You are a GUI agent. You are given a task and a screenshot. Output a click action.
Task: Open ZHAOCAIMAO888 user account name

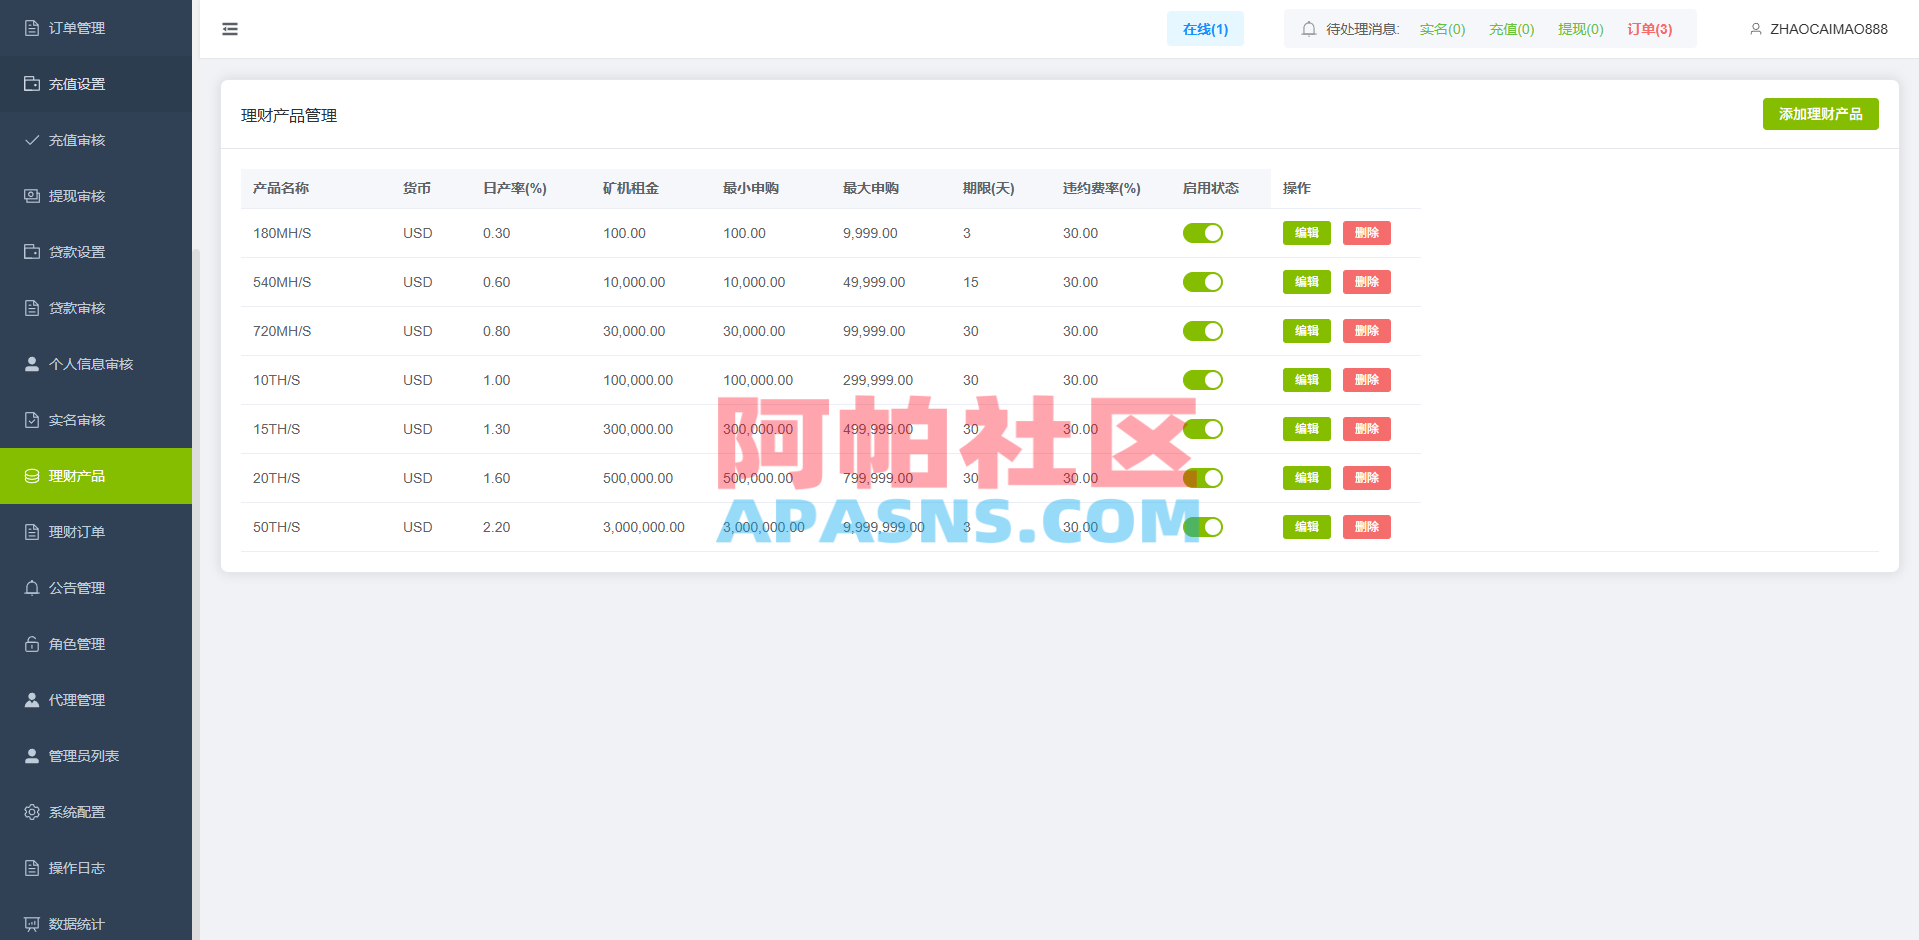coord(1828,29)
